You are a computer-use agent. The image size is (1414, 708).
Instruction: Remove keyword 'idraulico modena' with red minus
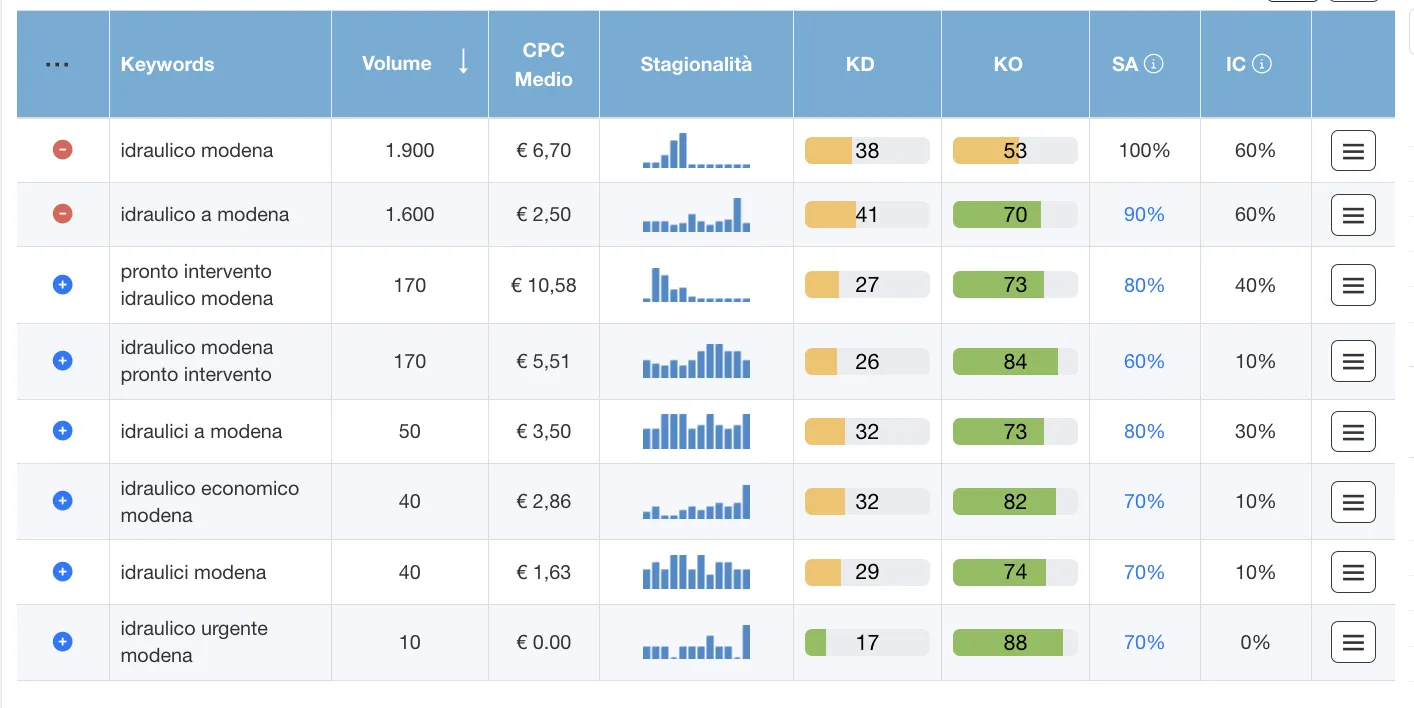click(62, 150)
